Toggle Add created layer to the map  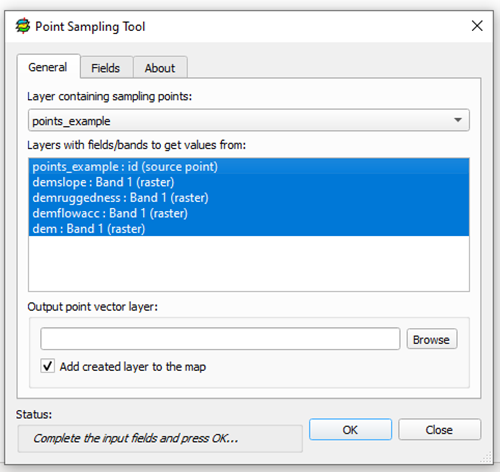(x=48, y=366)
